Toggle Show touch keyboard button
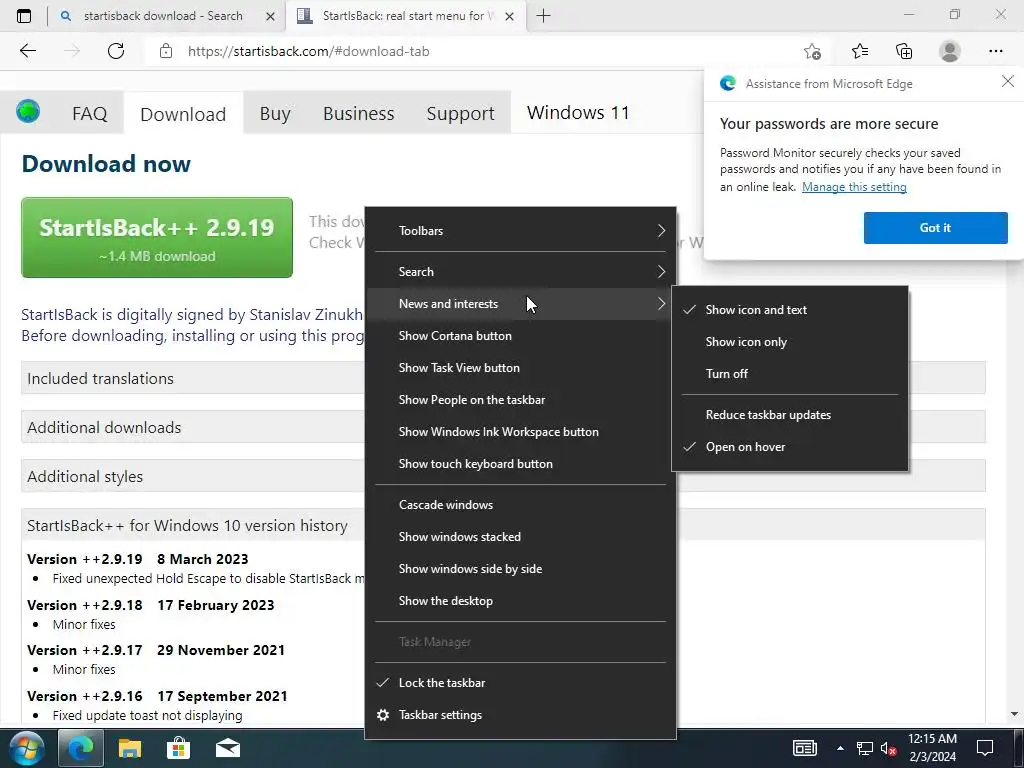Image resolution: width=1024 pixels, height=768 pixels. coord(520,464)
